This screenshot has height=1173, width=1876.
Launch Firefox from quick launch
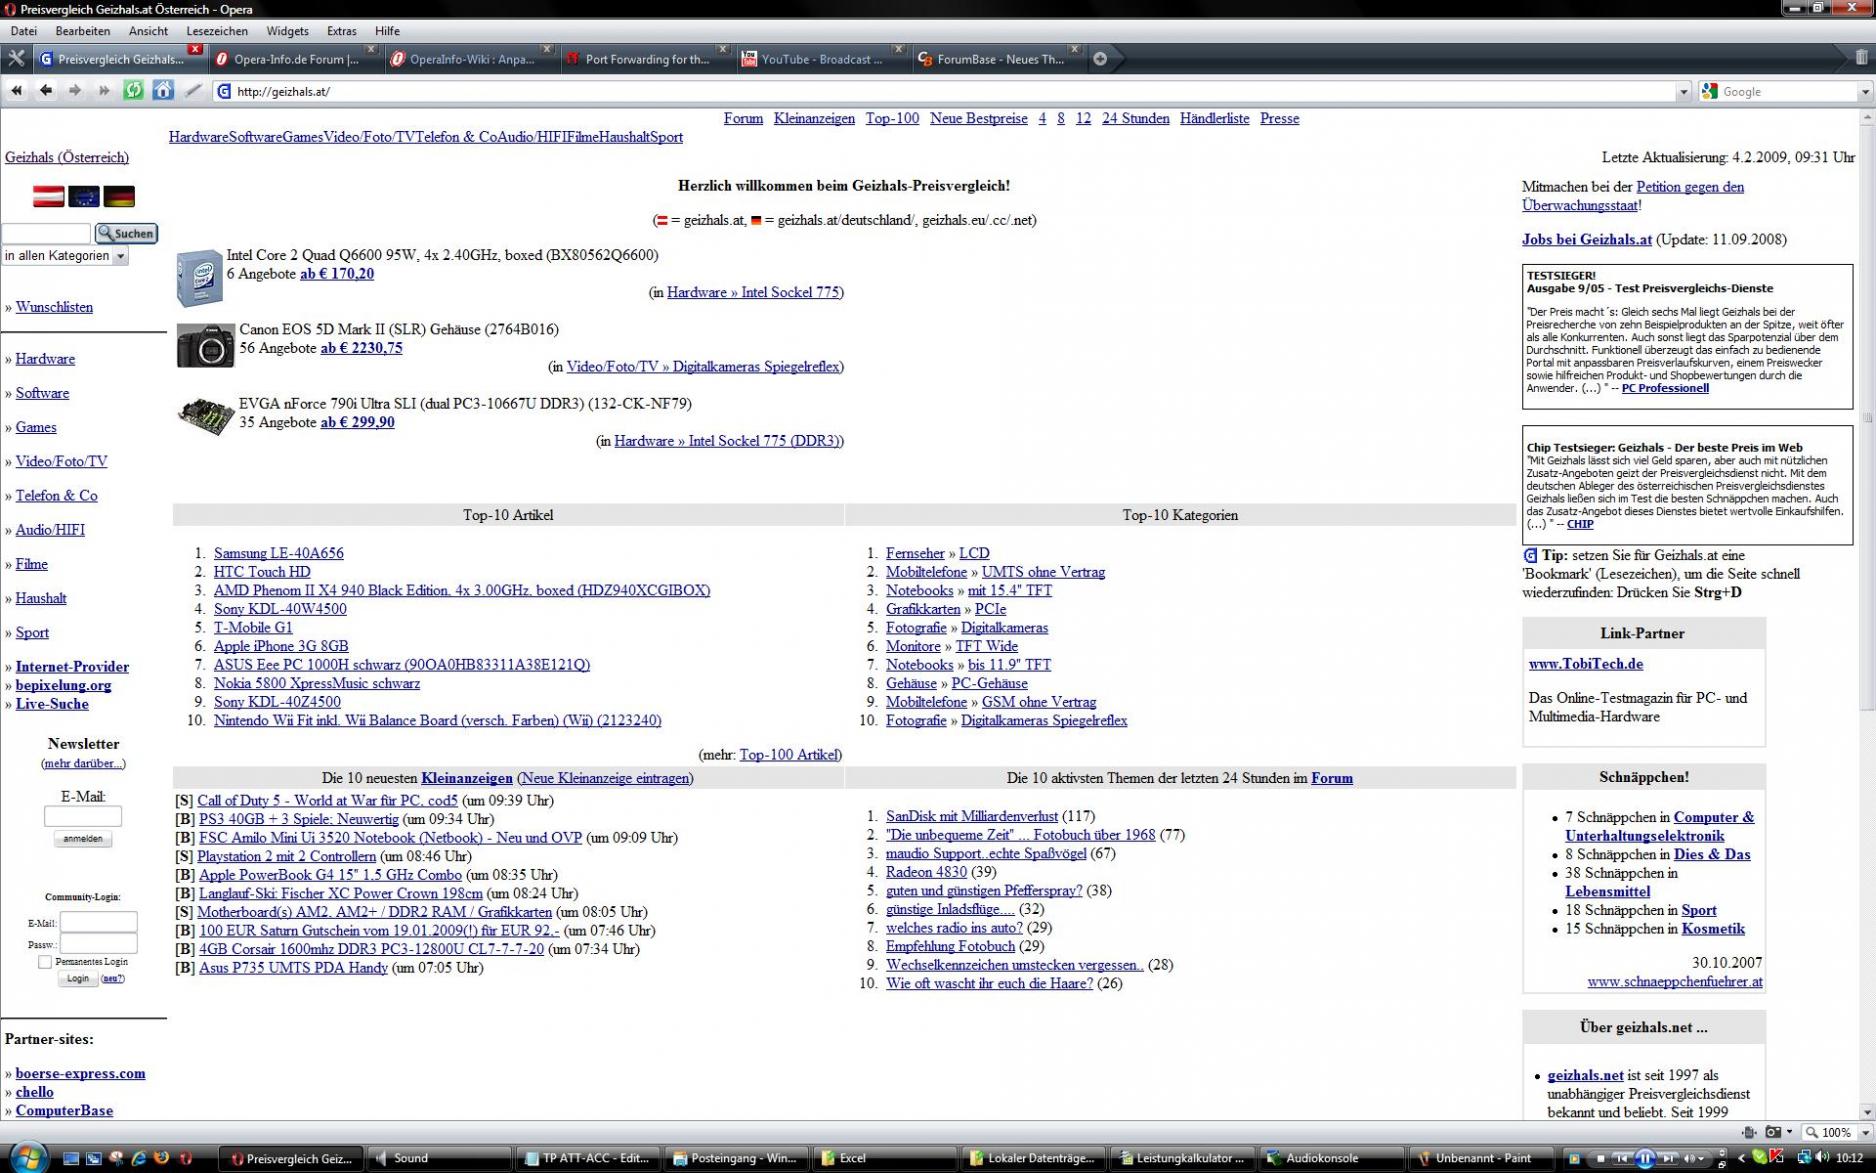coord(162,1158)
